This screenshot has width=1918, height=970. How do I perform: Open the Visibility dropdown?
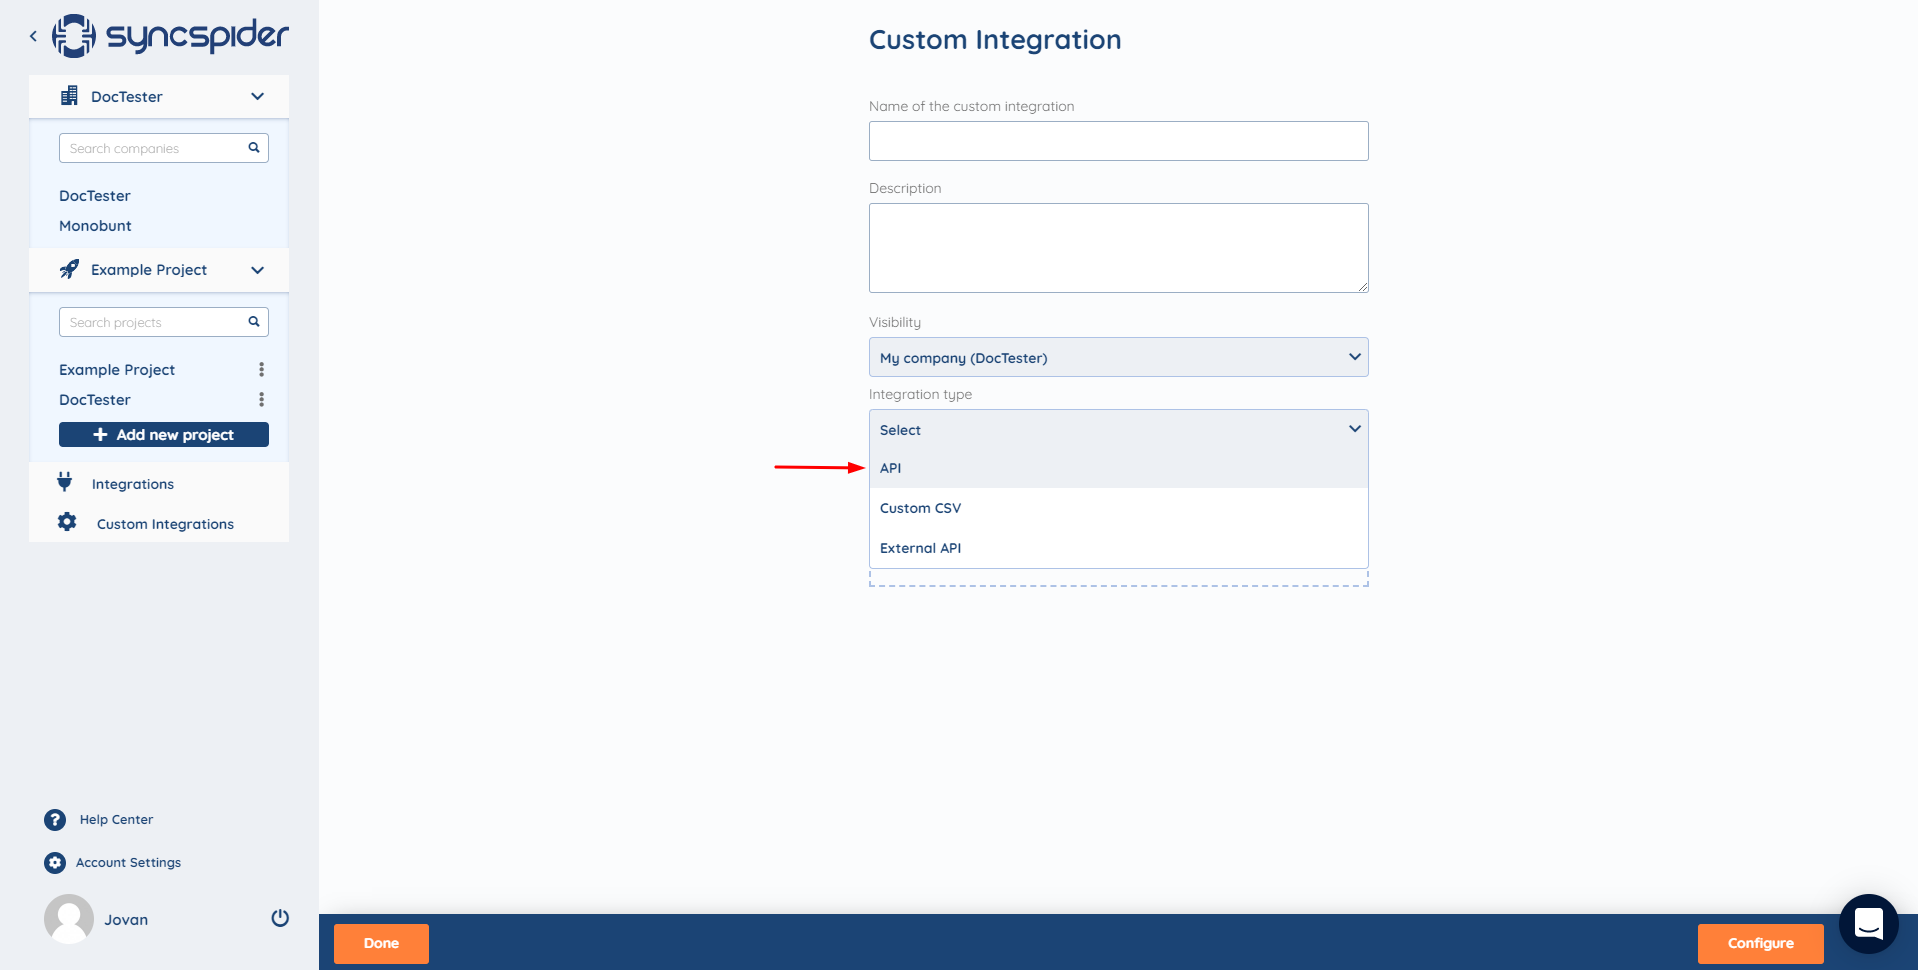(x=1118, y=357)
